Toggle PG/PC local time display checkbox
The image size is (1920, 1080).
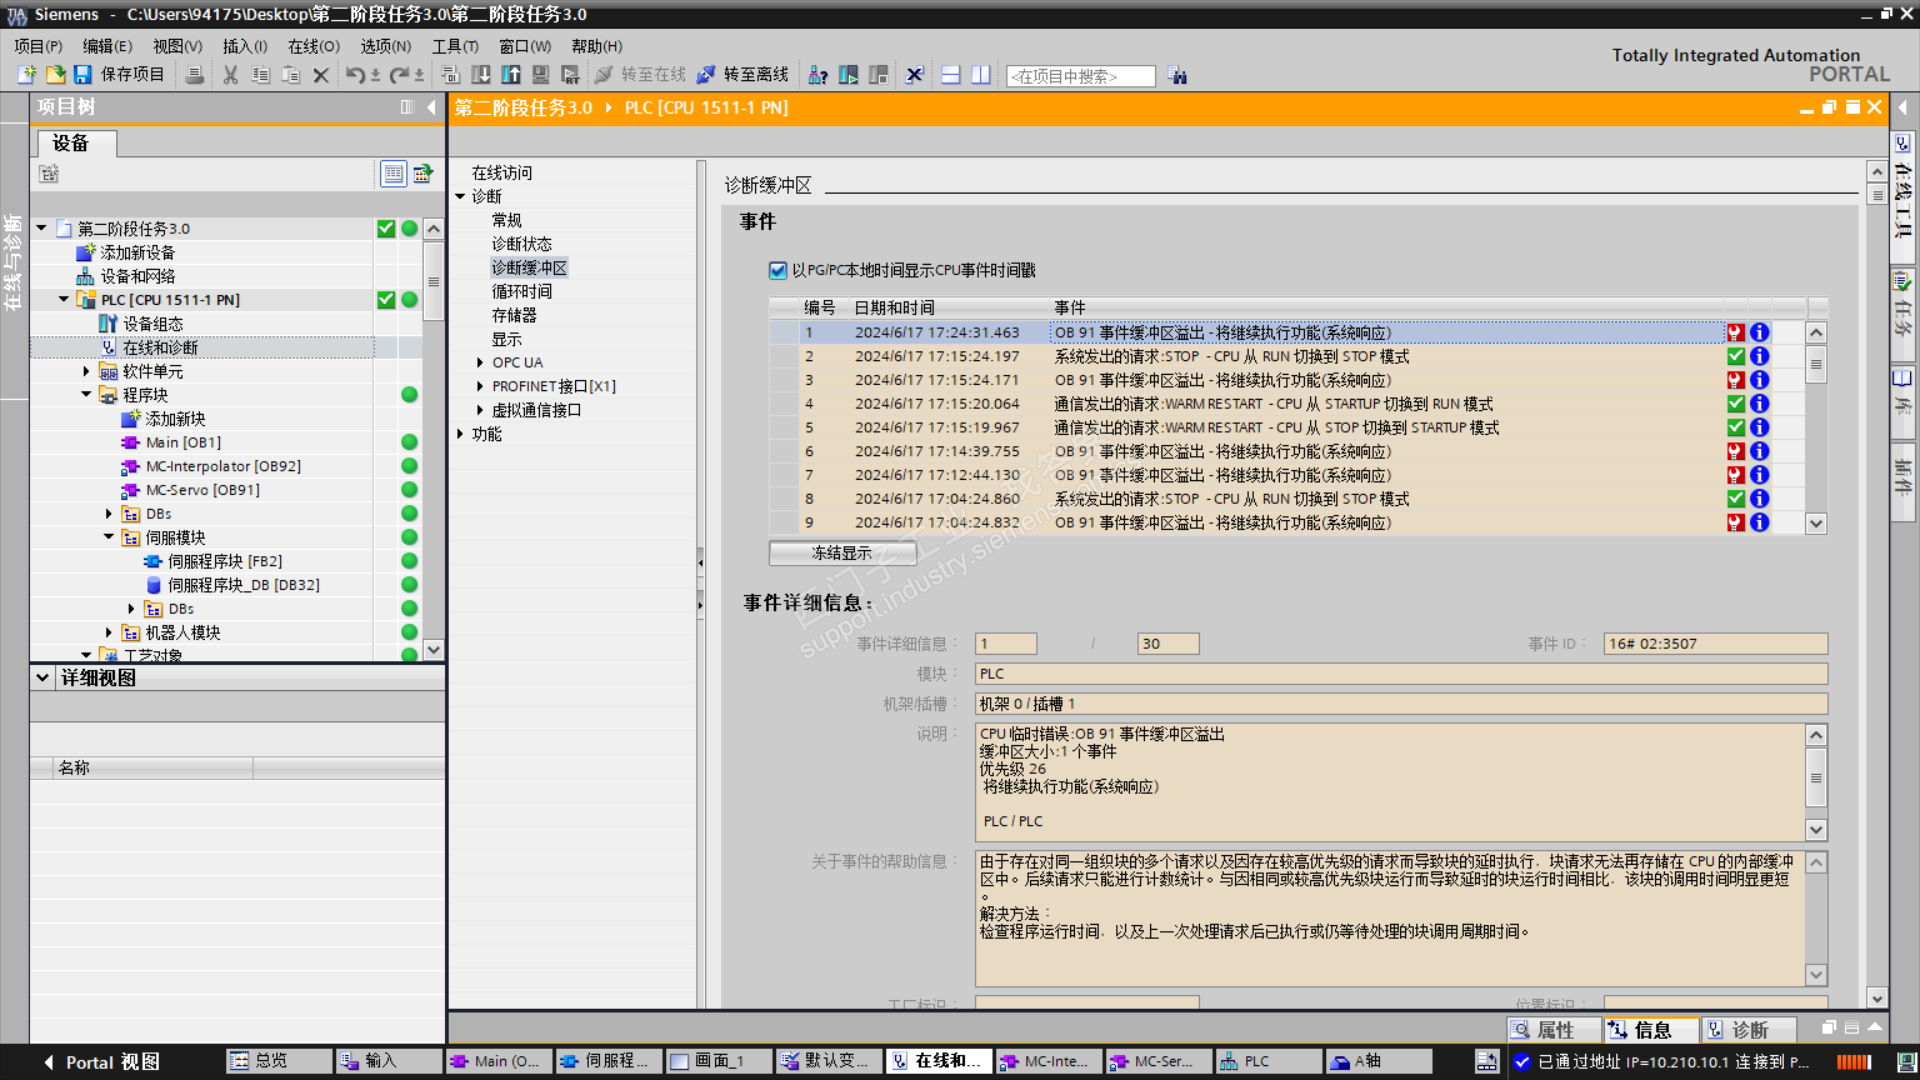click(778, 270)
